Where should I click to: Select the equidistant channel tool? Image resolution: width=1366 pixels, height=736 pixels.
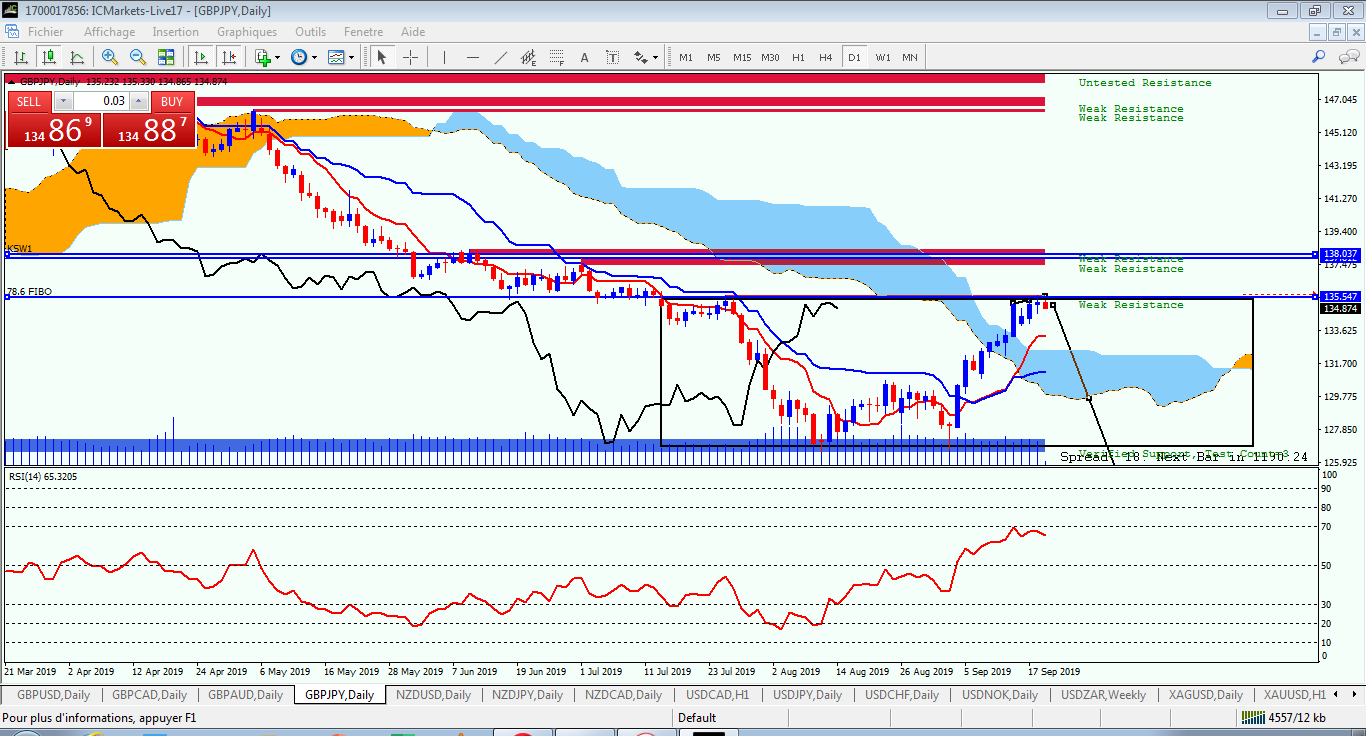[529, 57]
